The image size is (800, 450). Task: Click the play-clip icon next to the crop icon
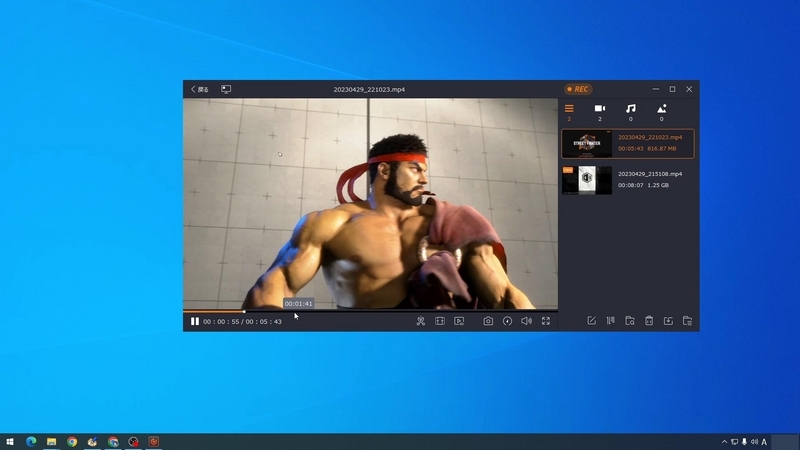tap(459, 321)
